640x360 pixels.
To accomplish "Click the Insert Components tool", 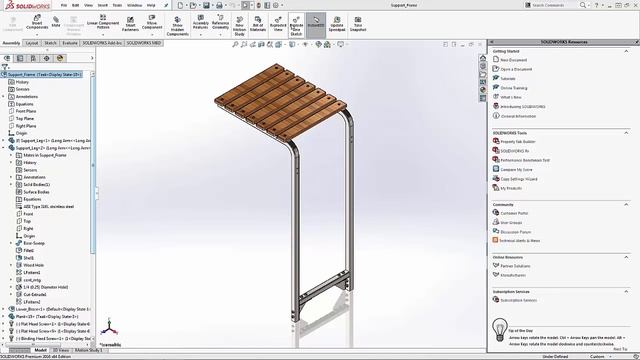I will [37, 22].
